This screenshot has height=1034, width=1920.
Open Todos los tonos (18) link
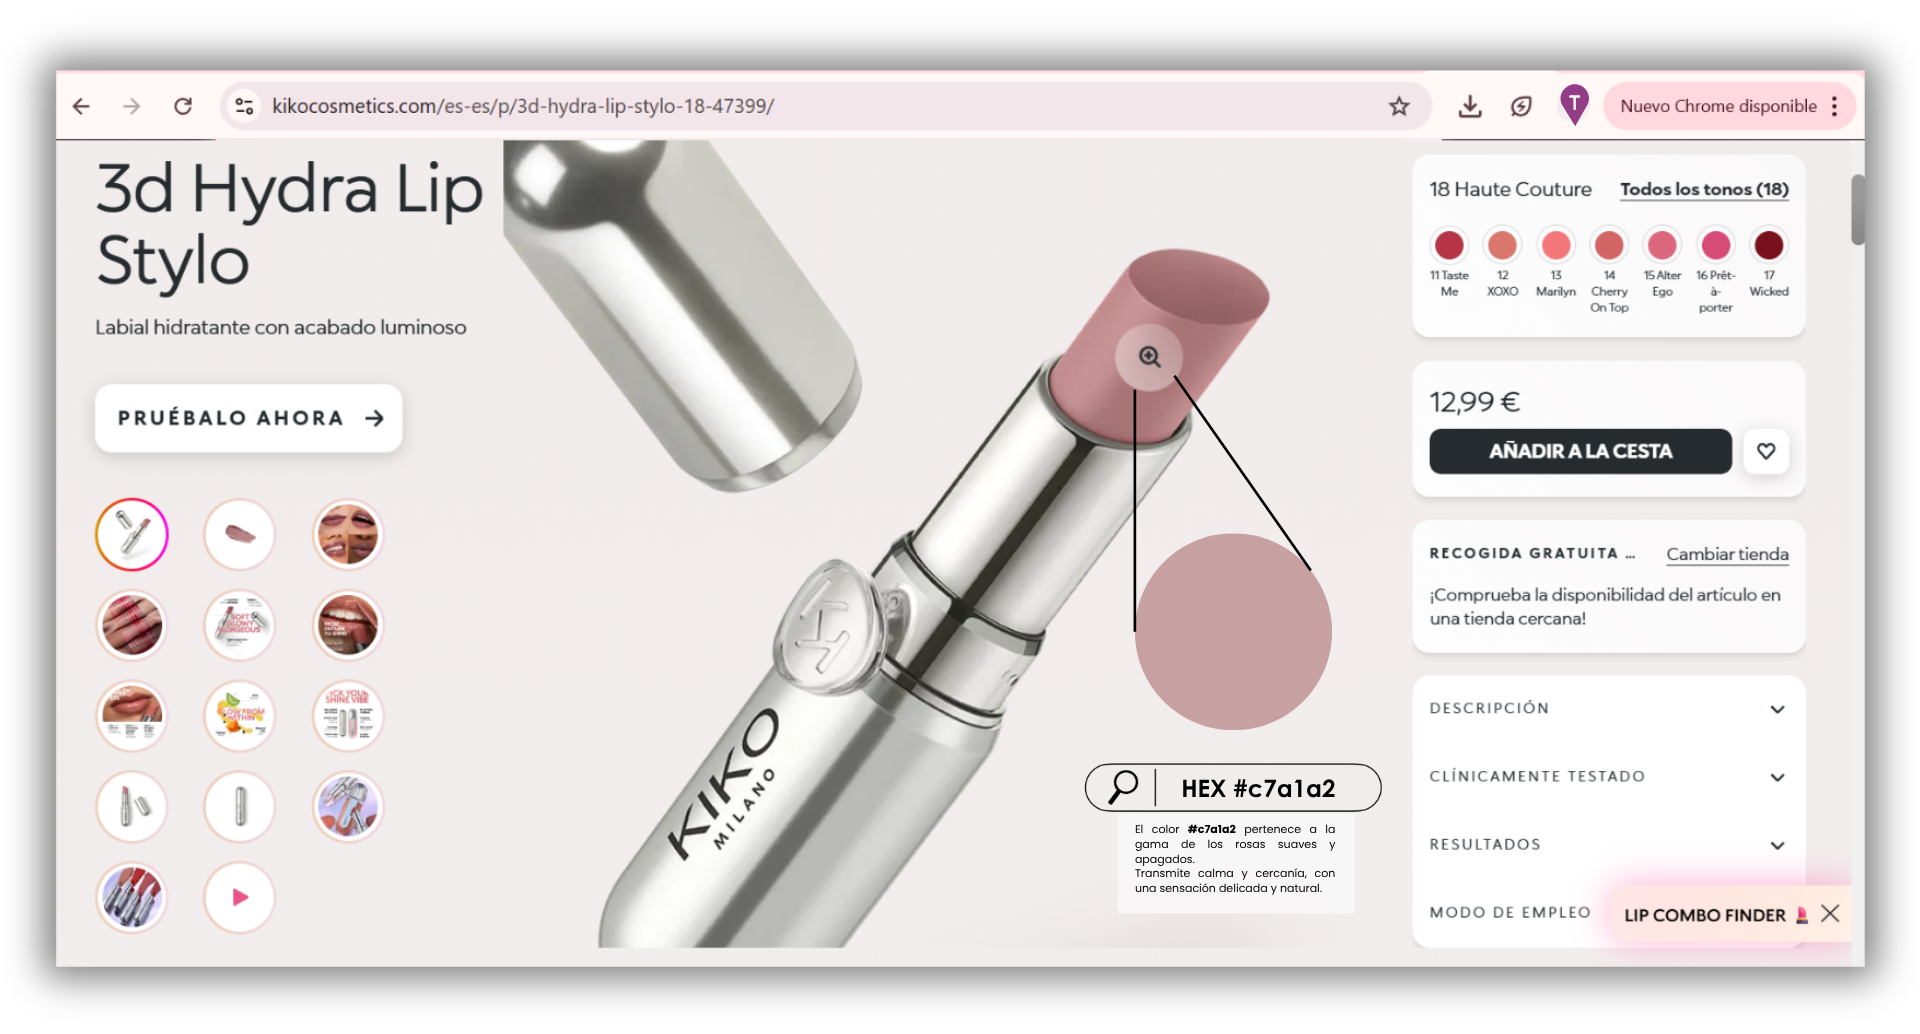click(x=1704, y=189)
